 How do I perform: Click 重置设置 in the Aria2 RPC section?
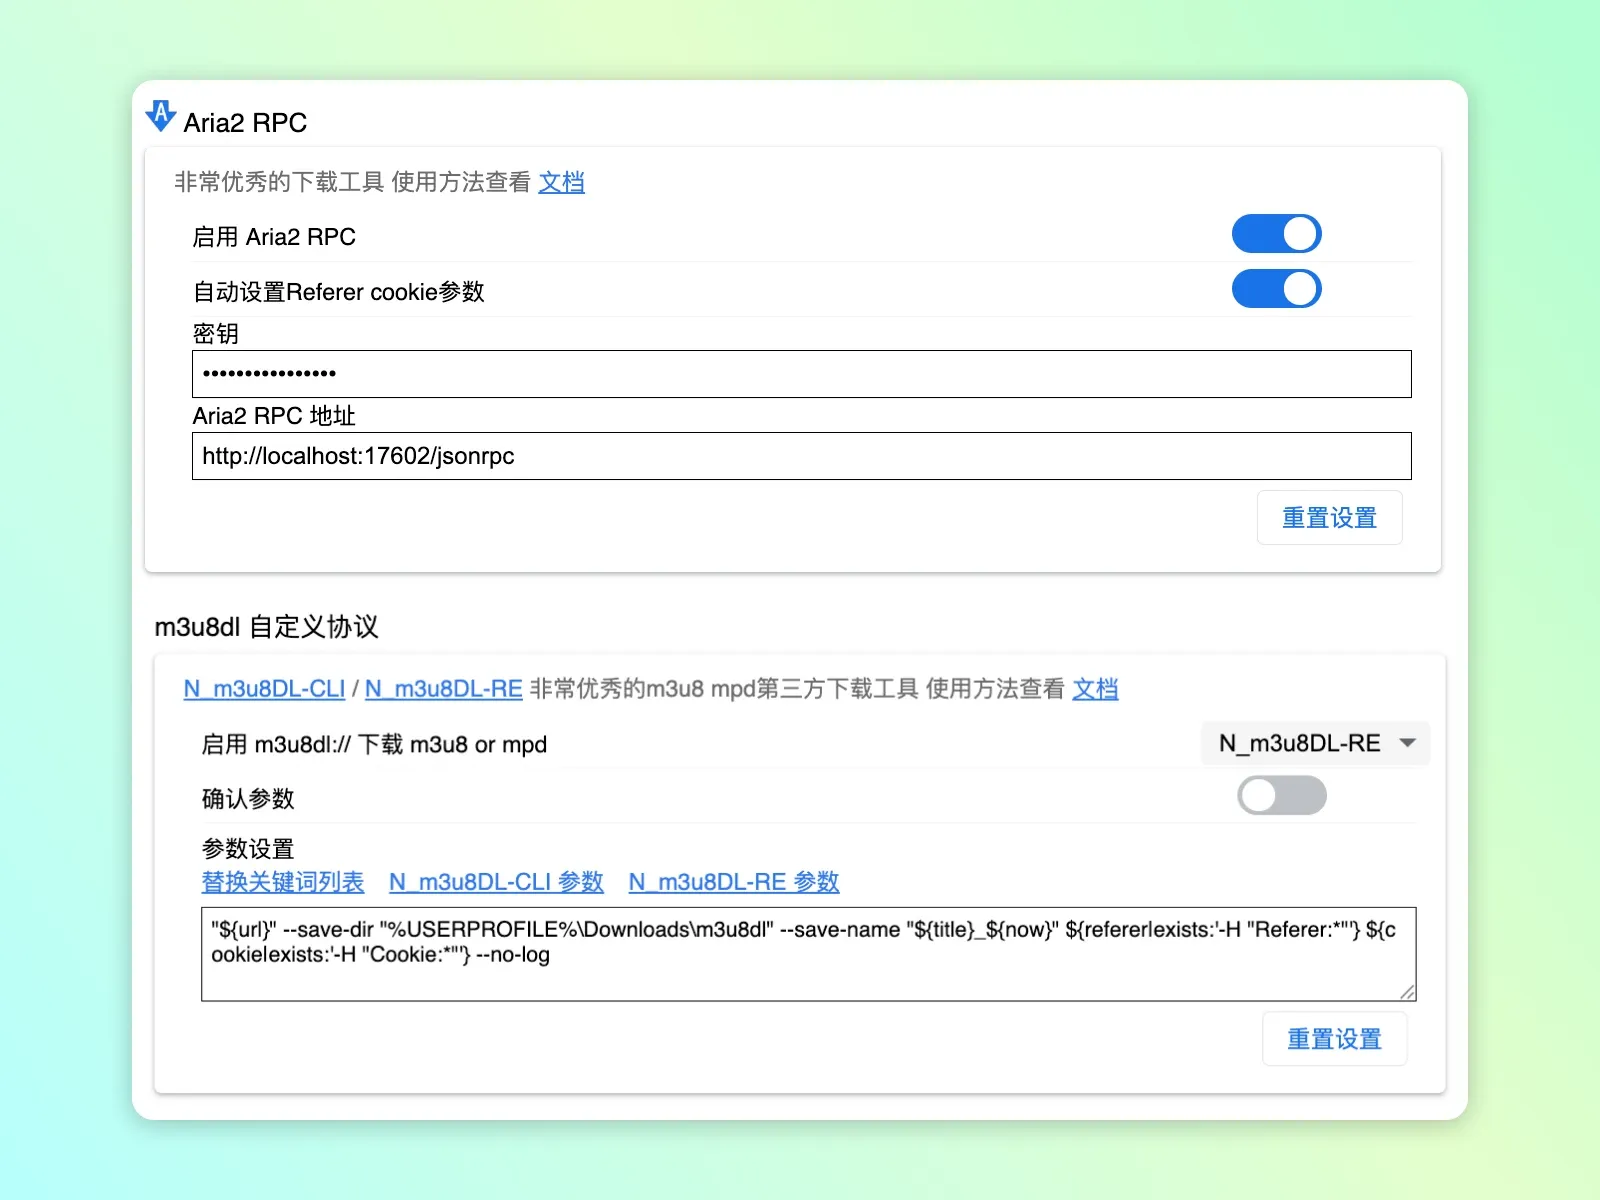click(x=1329, y=518)
